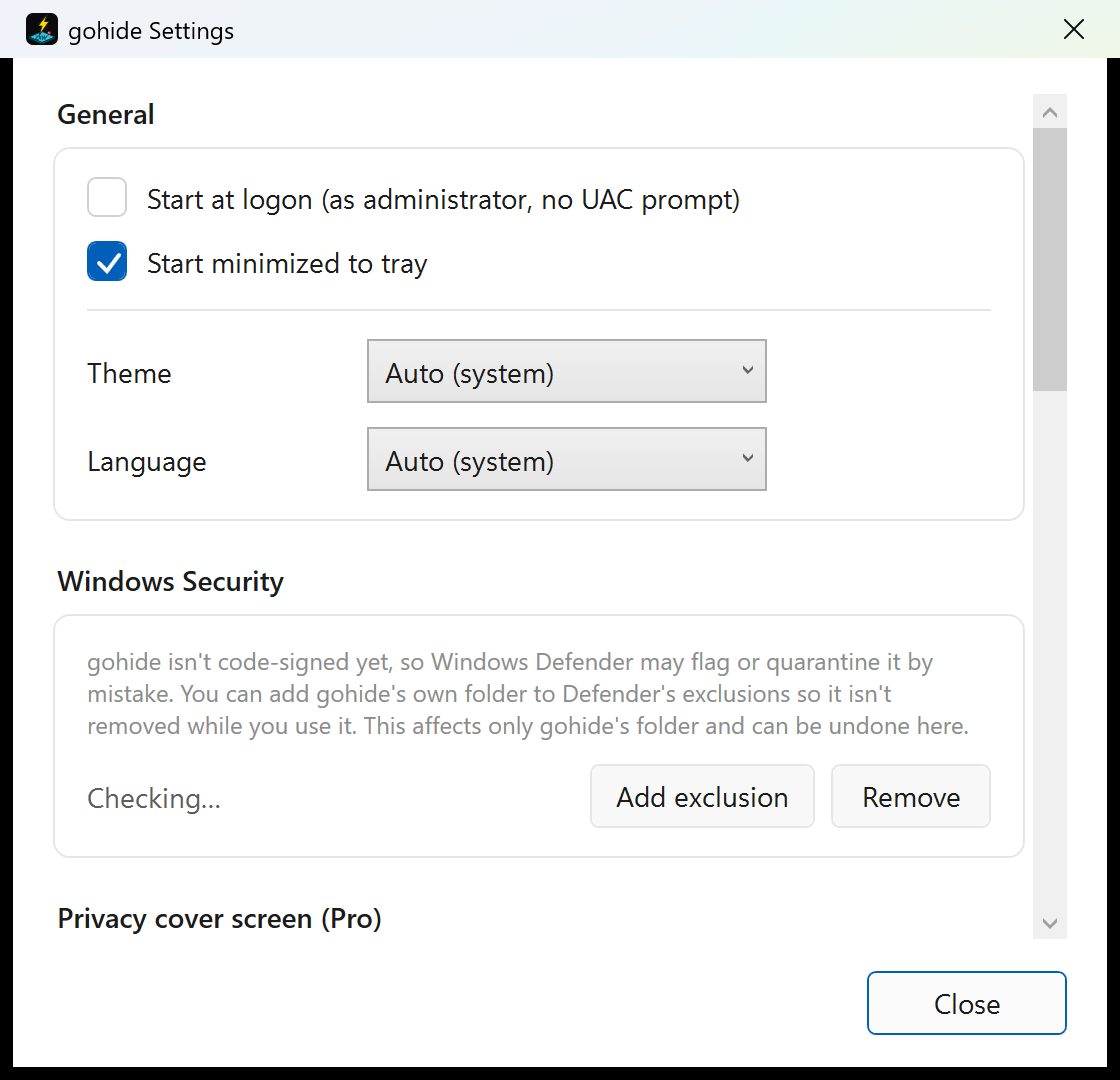1120x1080 pixels.
Task: Click the scrollbar up arrow
Action: (1049, 112)
